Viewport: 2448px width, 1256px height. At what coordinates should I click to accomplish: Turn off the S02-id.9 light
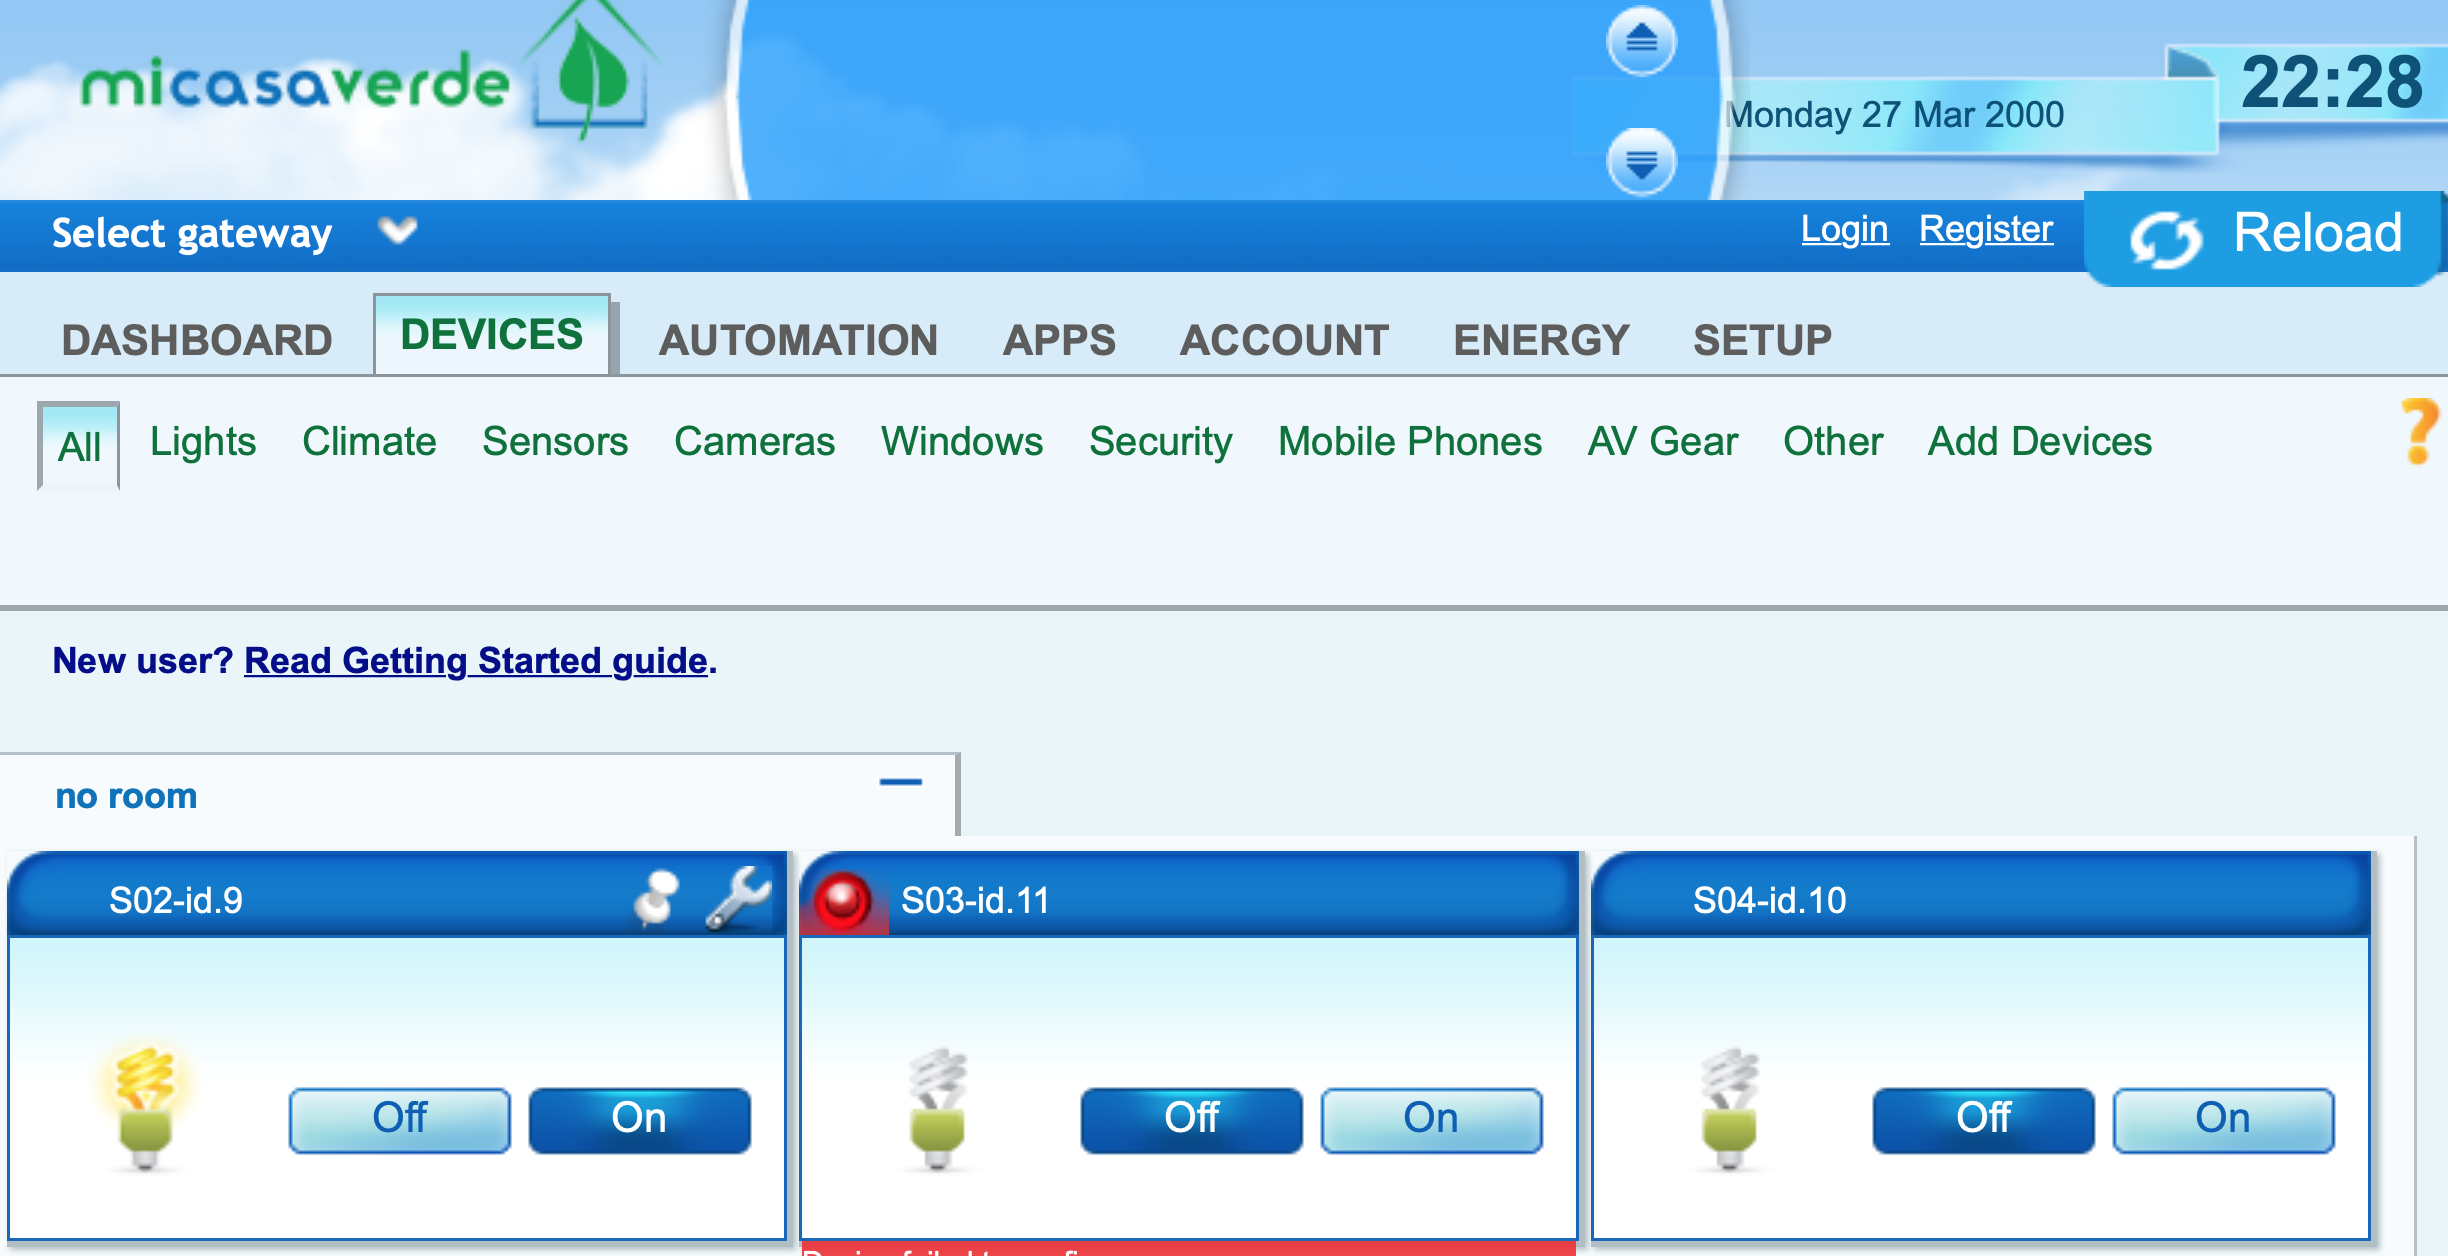coord(399,1119)
